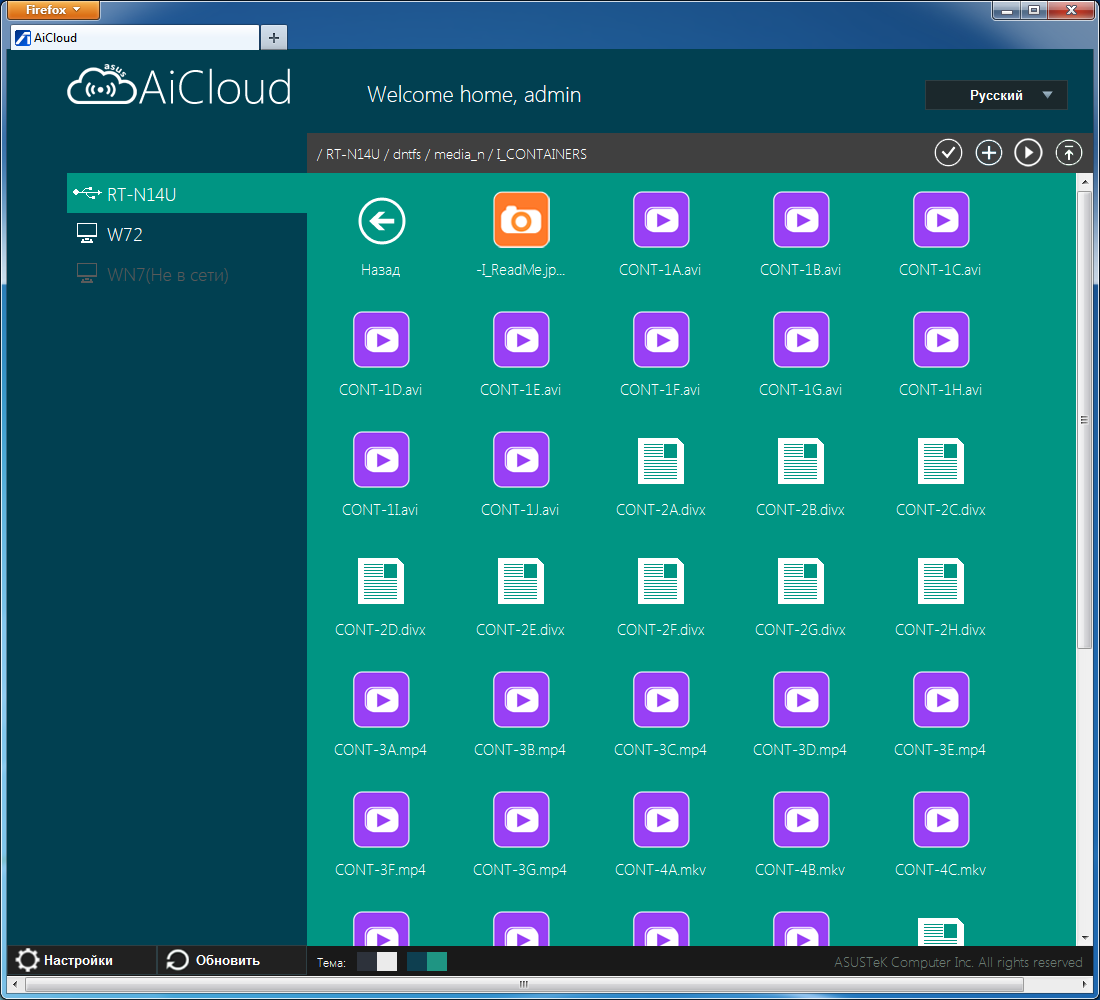Select the RT-N14U device in sidebar

click(x=187, y=194)
